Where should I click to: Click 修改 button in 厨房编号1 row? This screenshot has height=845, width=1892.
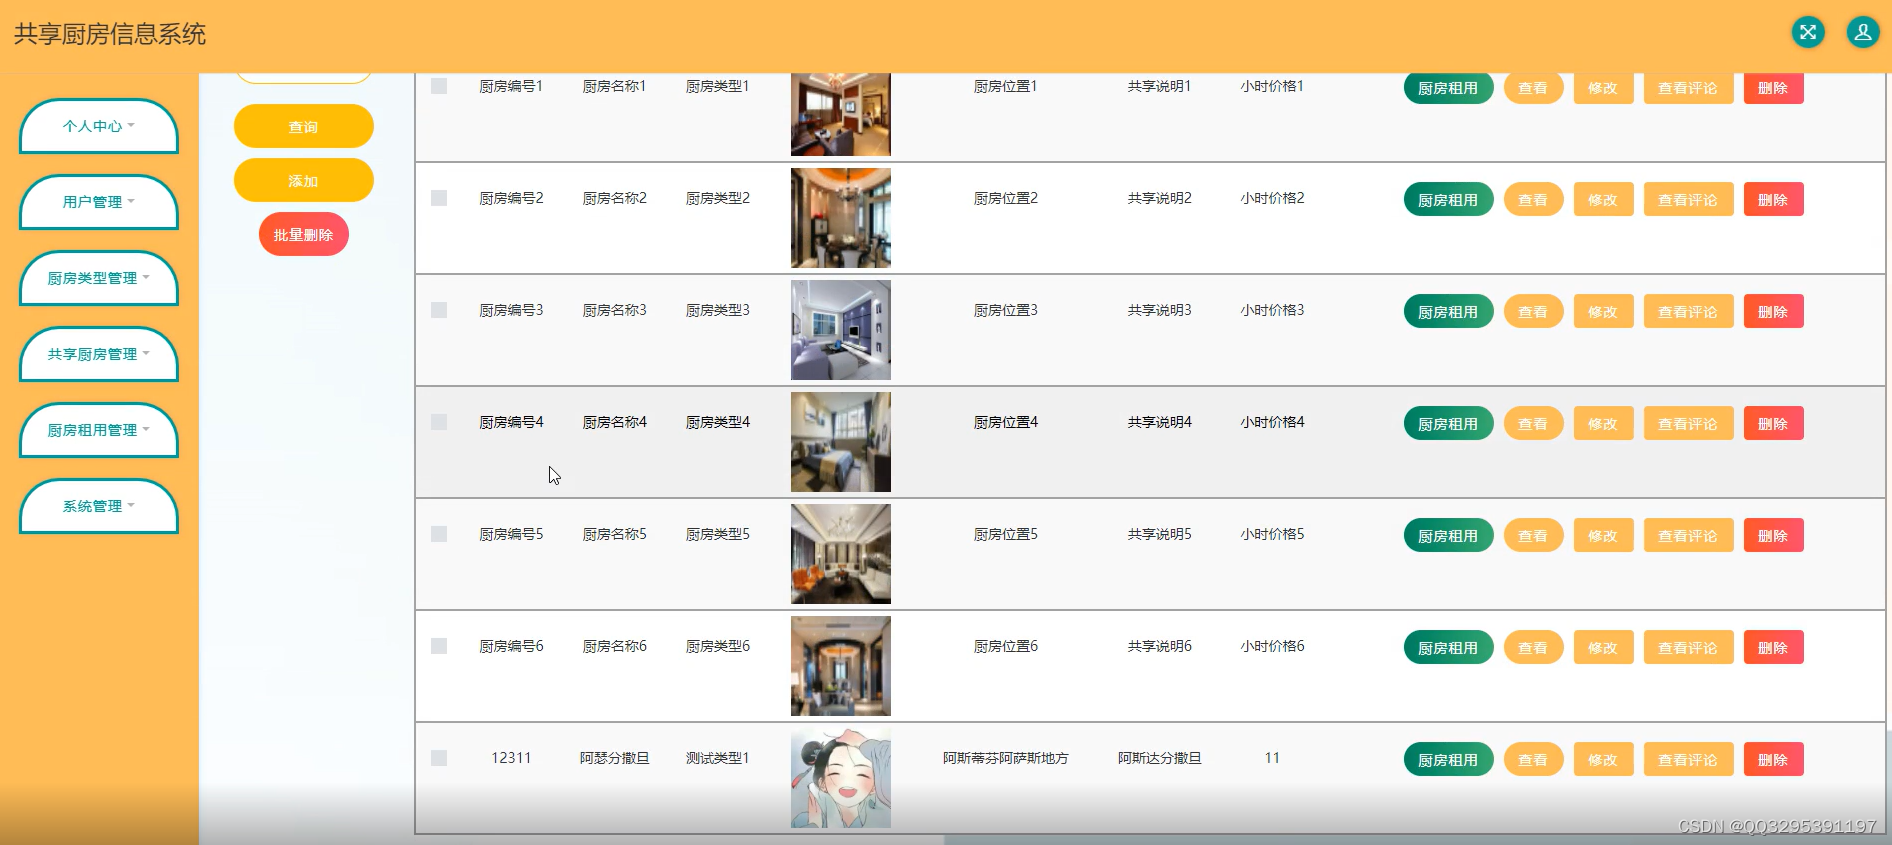point(1603,88)
